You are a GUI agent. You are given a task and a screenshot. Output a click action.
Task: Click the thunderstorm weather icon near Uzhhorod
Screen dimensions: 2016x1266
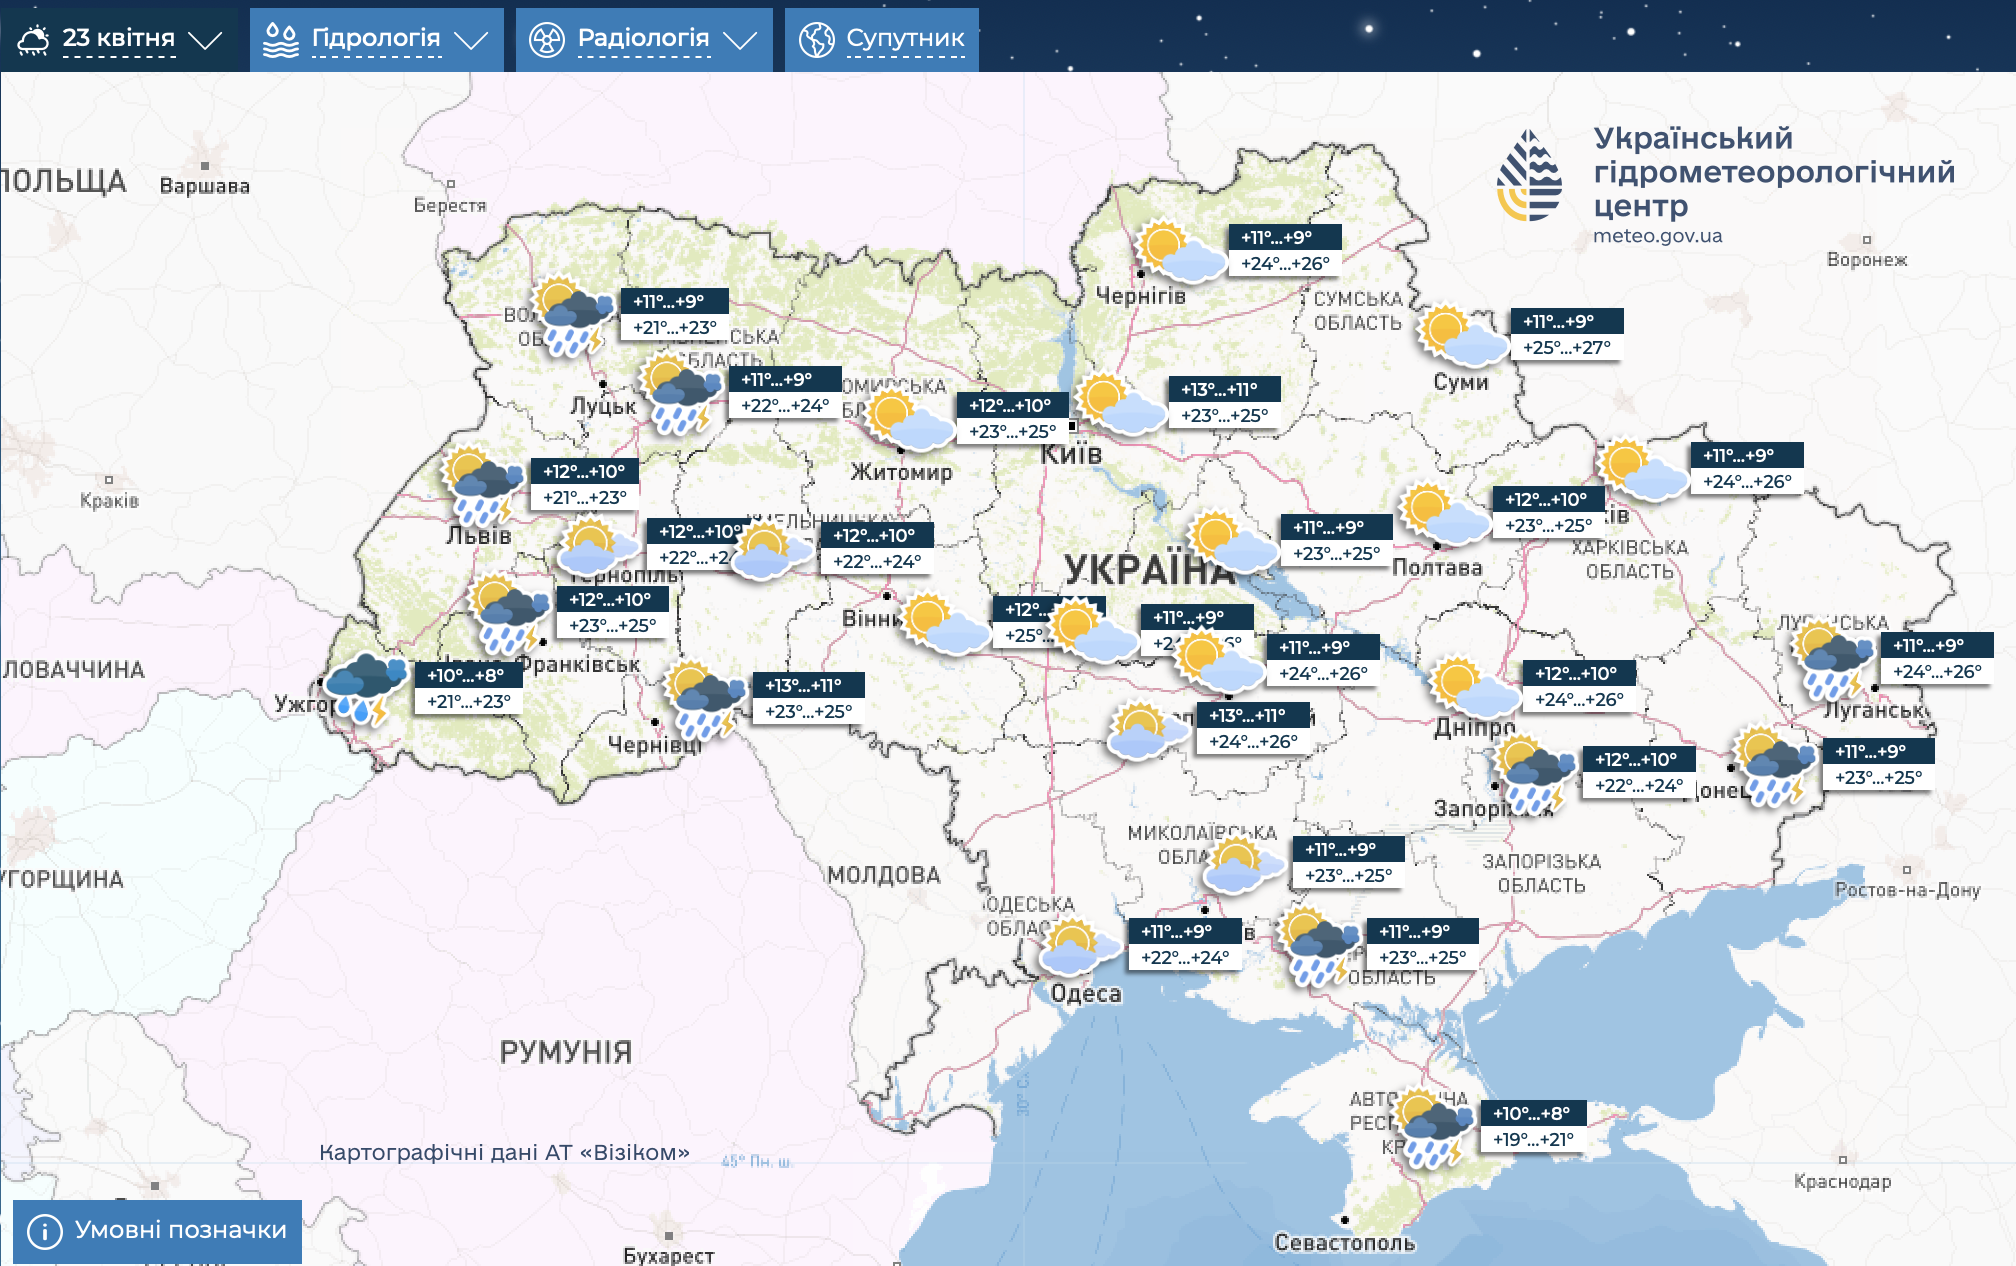coord(365,688)
